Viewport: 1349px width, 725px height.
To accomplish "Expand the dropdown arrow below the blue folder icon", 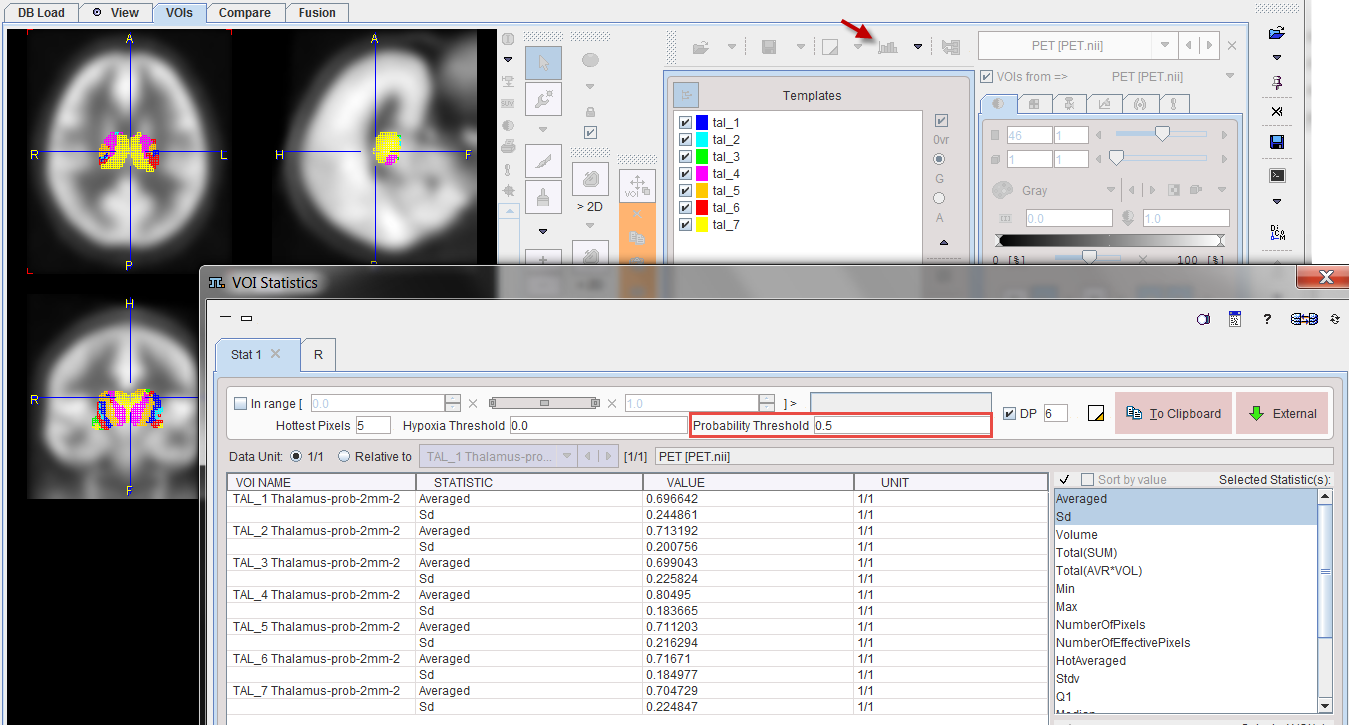I will (1277, 58).
